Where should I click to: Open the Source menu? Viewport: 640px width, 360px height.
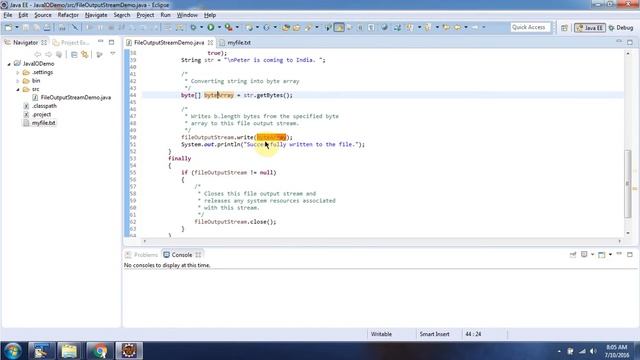tap(43, 15)
